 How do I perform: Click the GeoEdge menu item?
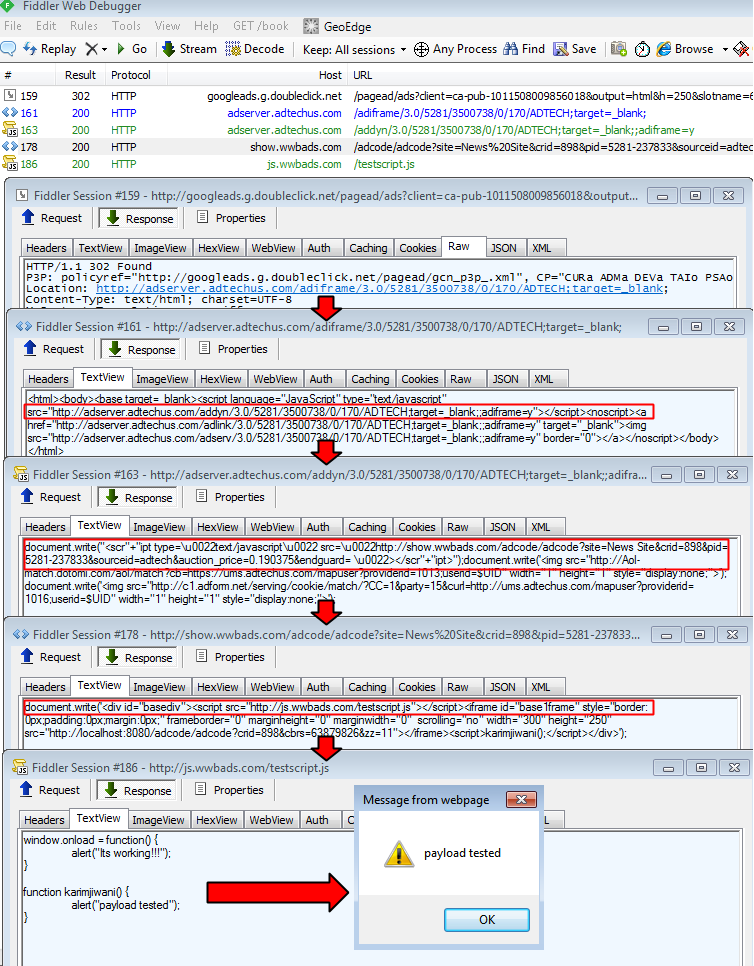click(x=337, y=26)
